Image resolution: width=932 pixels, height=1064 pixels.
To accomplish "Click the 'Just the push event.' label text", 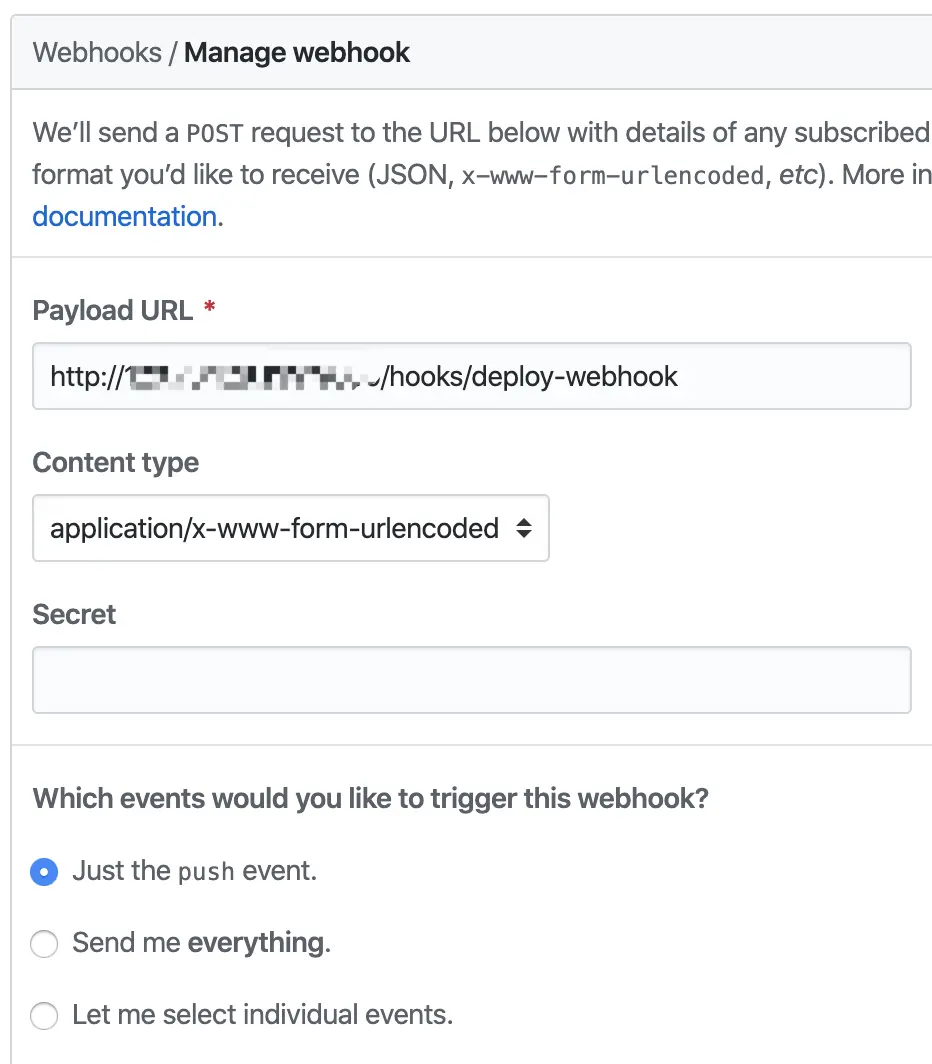I will pos(194,871).
